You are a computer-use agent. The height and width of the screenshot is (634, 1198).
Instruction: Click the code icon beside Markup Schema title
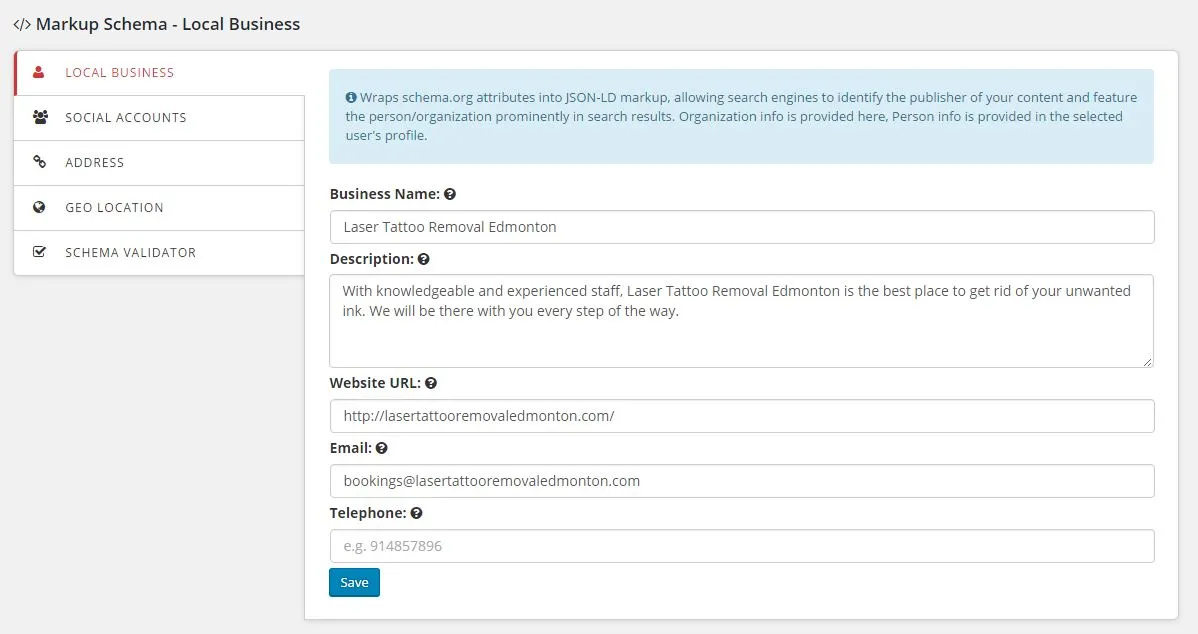(22, 24)
